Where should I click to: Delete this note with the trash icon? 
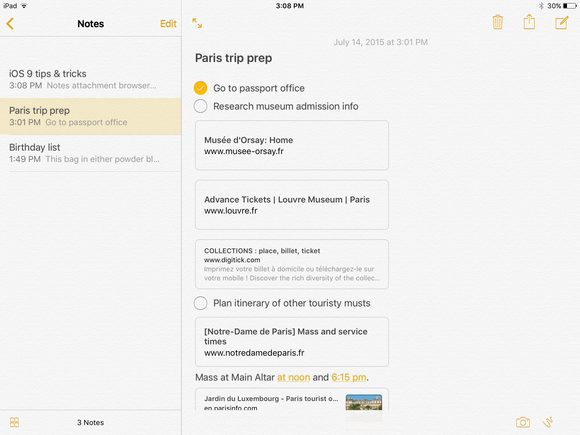(x=498, y=22)
